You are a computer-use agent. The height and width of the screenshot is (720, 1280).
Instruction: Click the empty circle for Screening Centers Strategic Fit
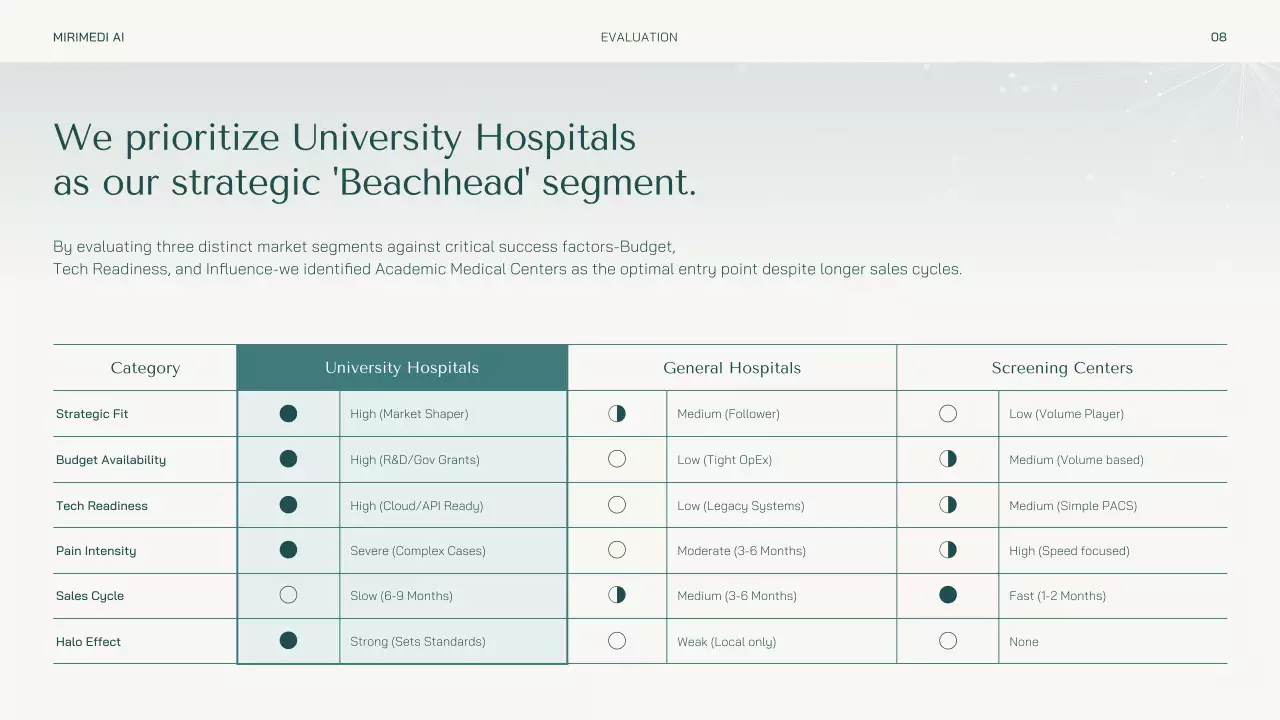click(x=948, y=414)
